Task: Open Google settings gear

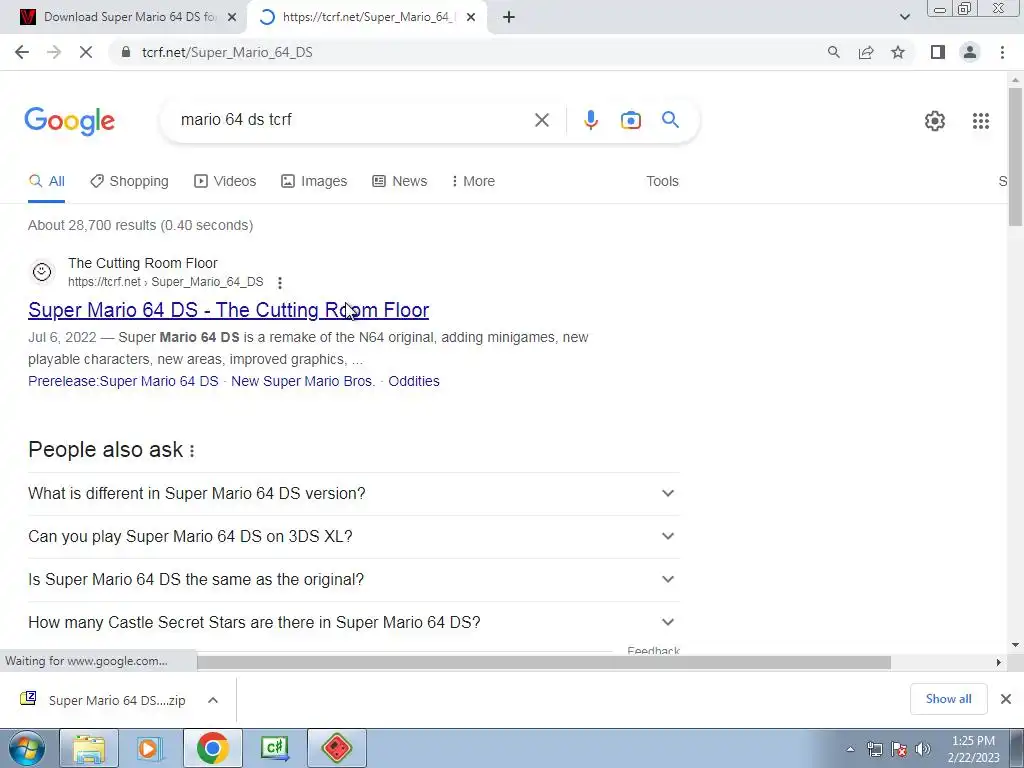Action: click(x=935, y=121)
